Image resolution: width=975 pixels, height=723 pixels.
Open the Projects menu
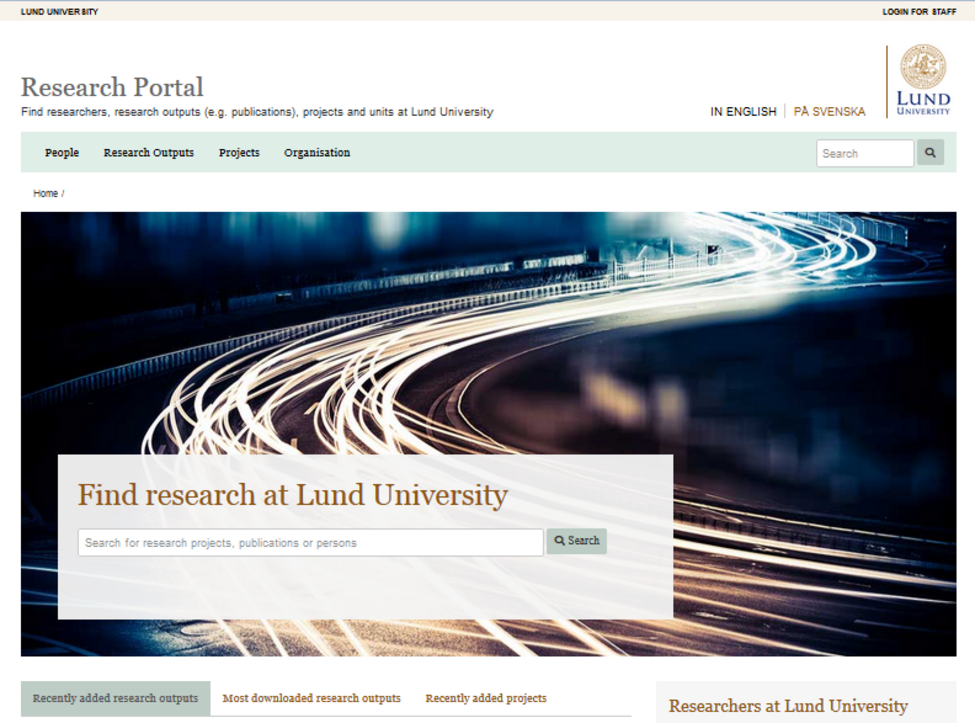click(239, 152)
